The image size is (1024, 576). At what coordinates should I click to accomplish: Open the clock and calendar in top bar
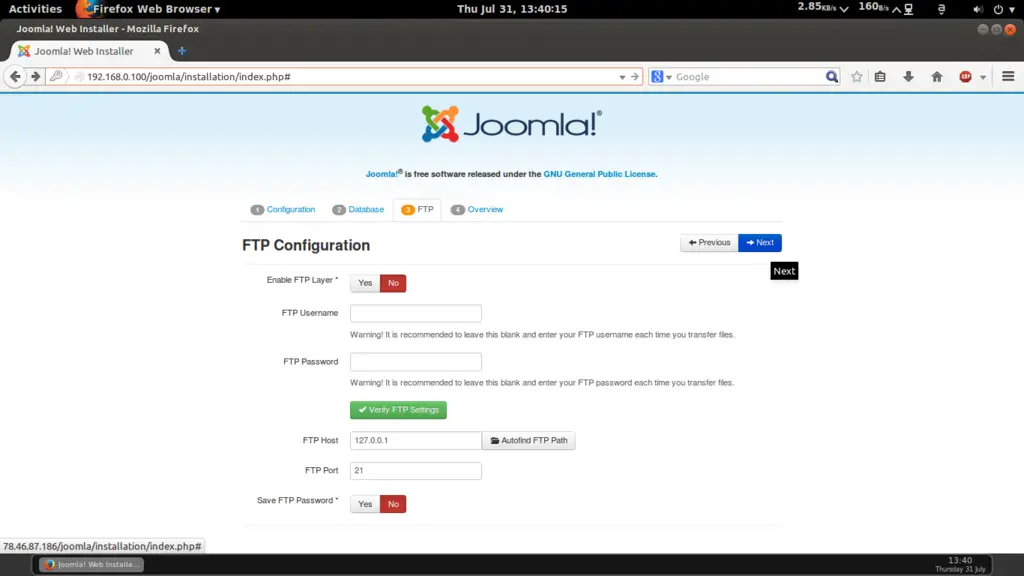click(512, 8)
